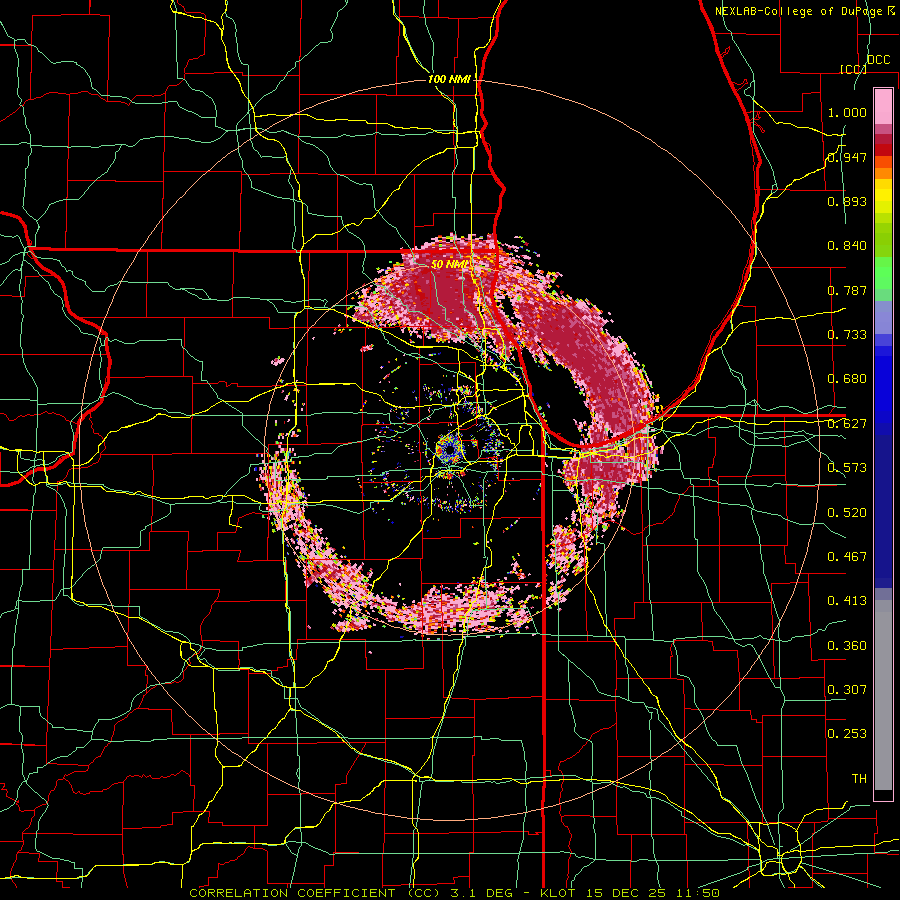
Task: Click the 0.733 scale value
Action: click(847, 335)
